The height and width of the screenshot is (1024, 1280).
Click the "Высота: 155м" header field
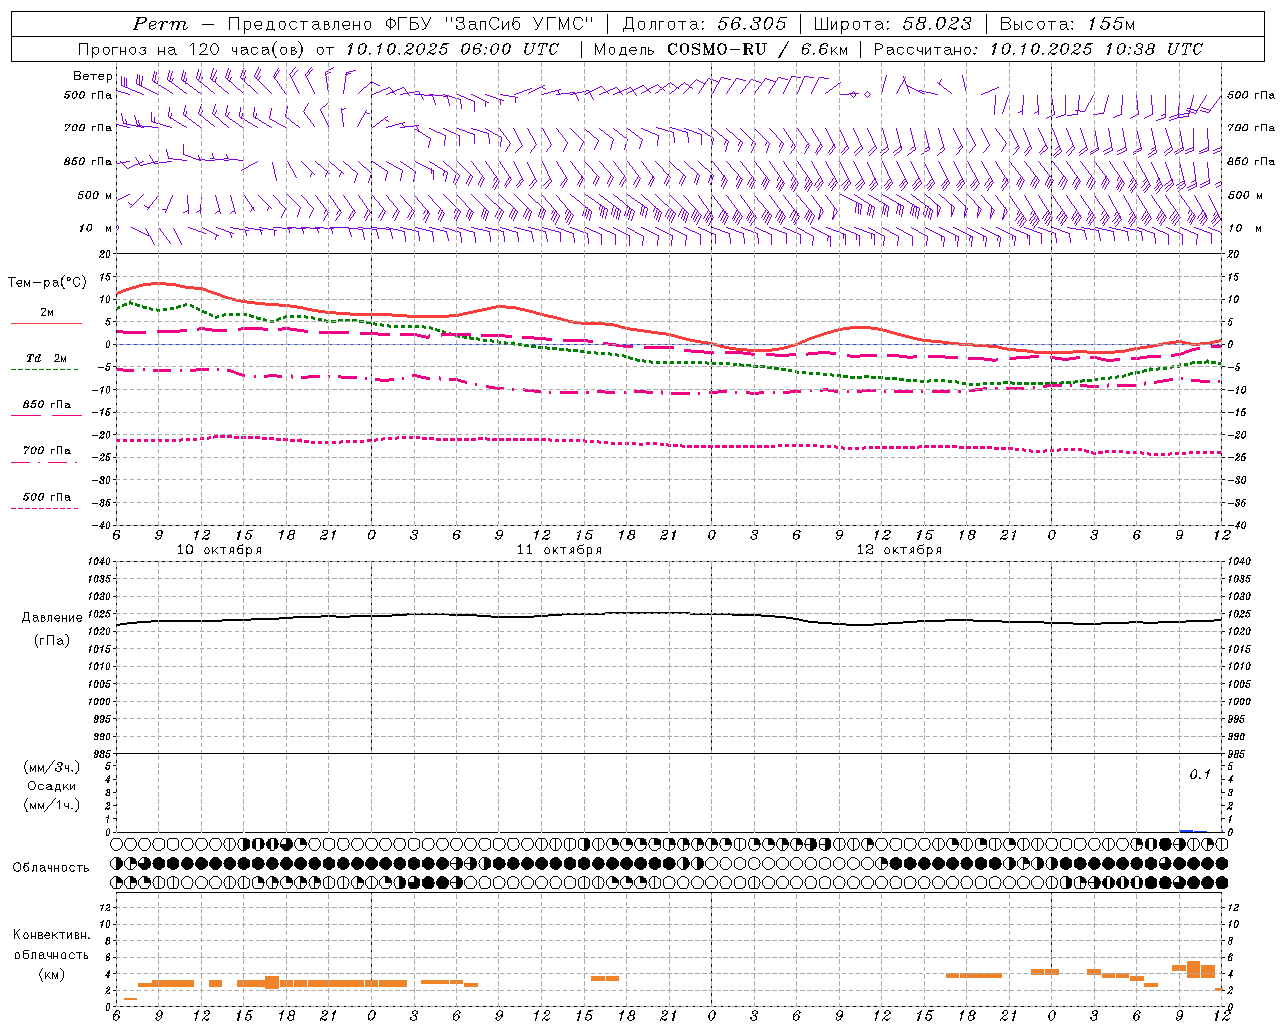(x=1068, y=24)
